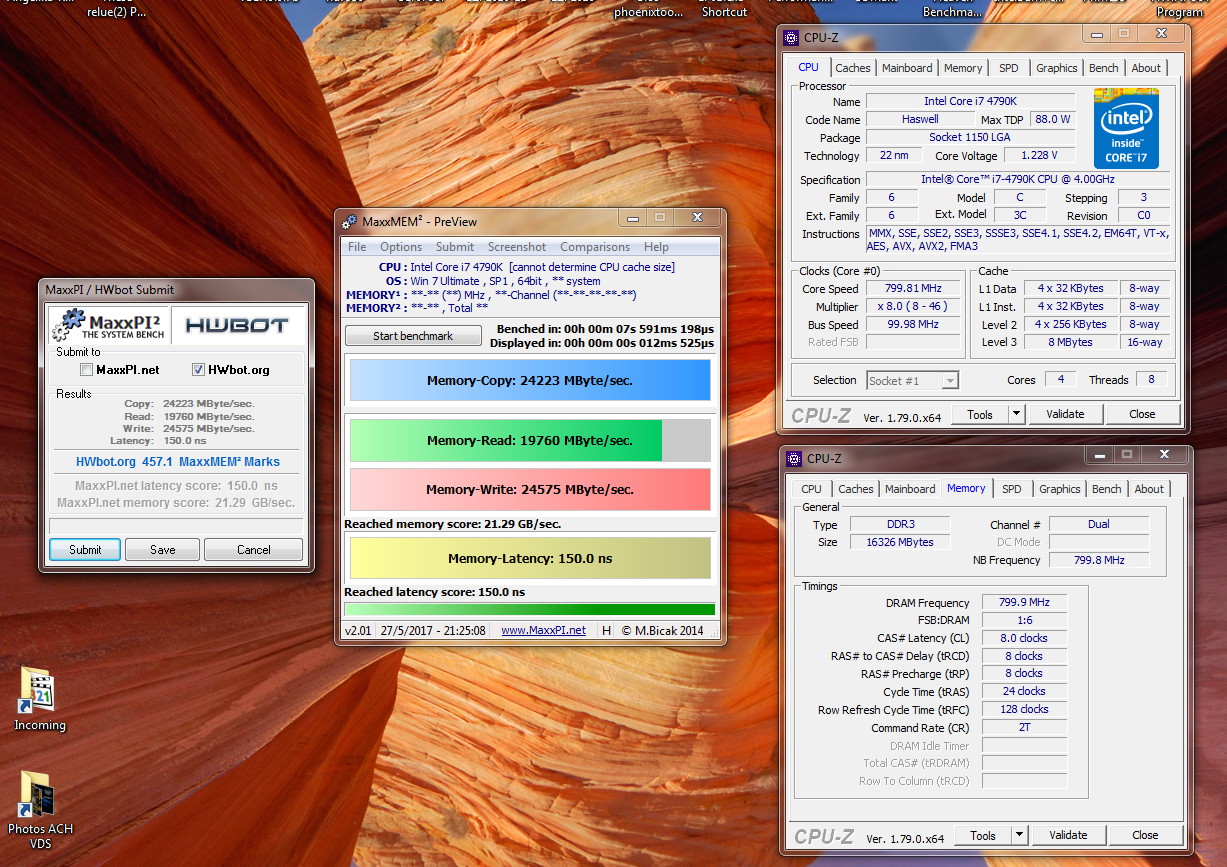
Task: Click the Command Rate 2T value
Action: coord(1025,728)
